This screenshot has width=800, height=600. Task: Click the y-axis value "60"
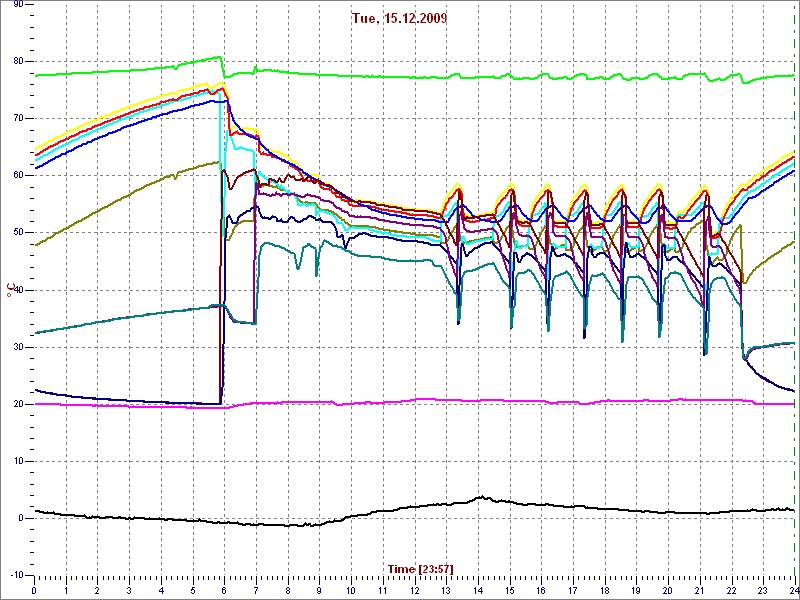18,176
